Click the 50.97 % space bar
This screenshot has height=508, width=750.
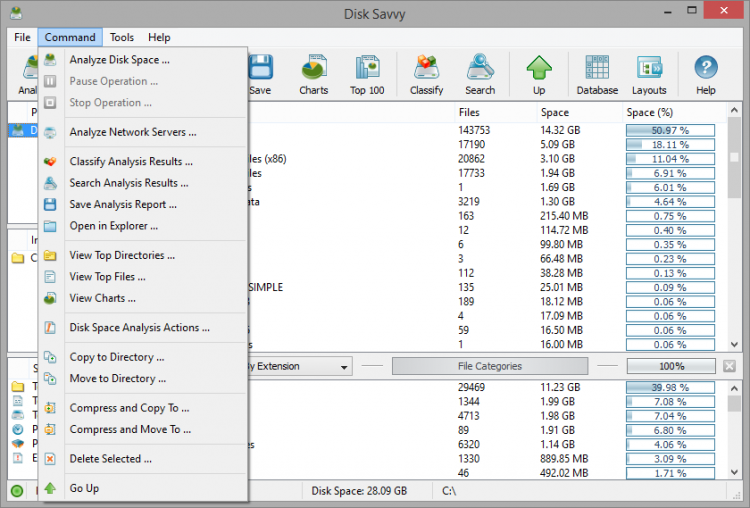670,131
